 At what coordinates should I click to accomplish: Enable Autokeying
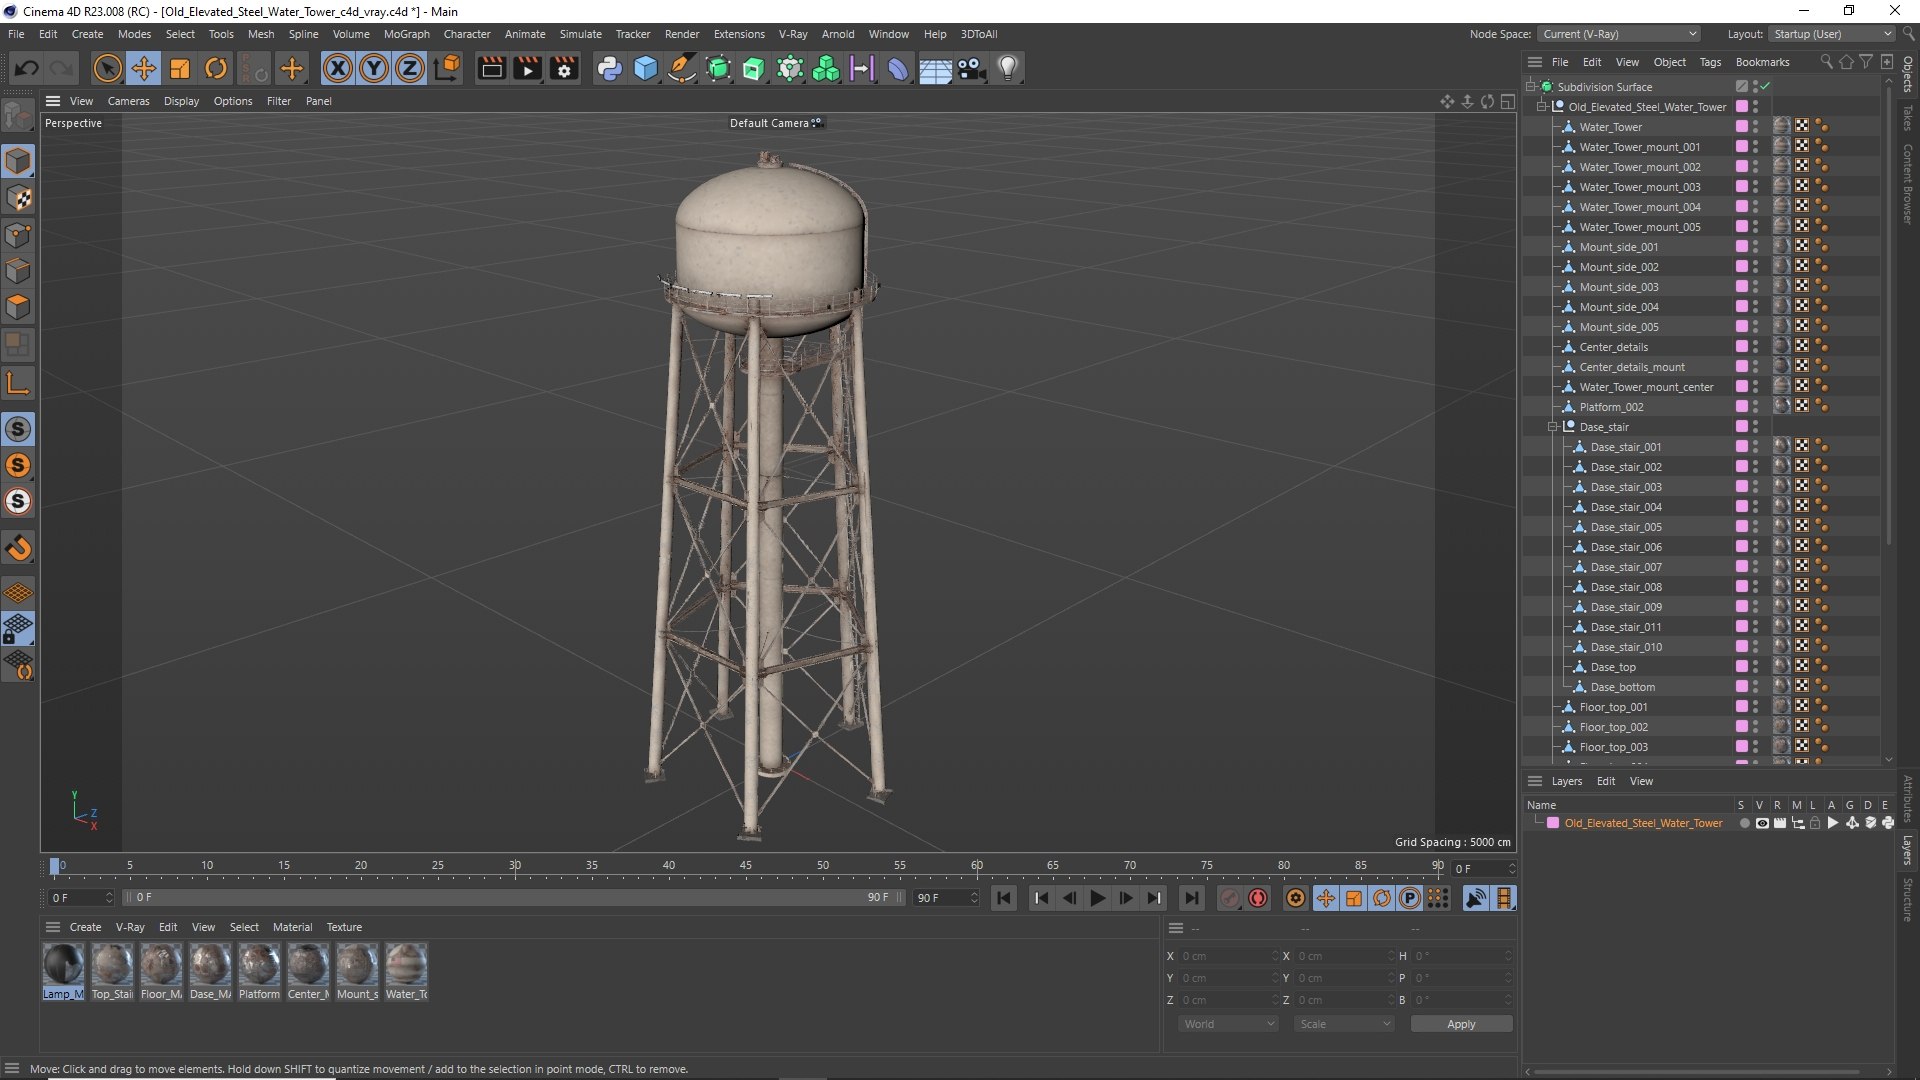1258,898
